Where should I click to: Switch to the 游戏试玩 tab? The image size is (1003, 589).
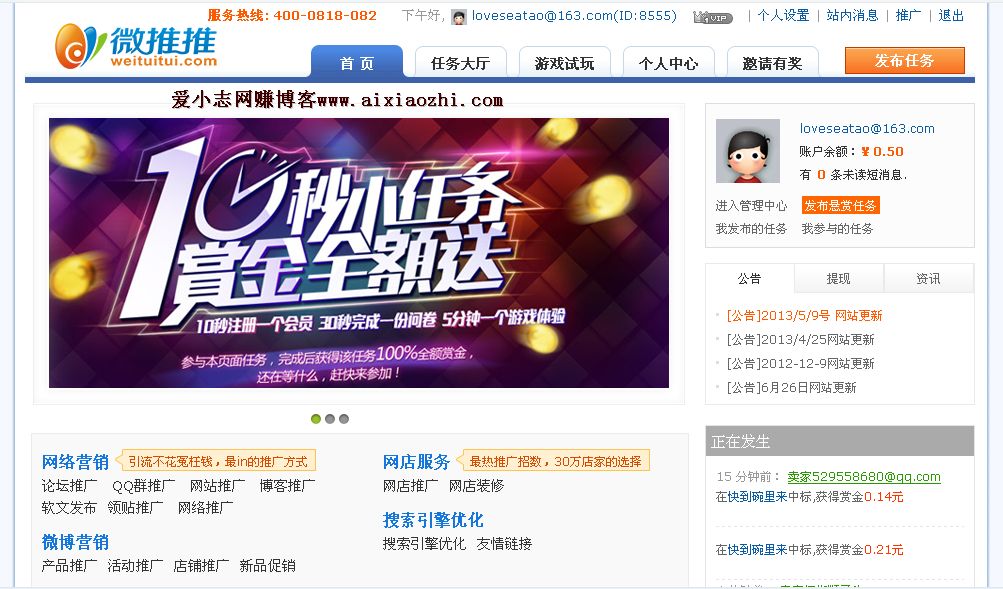click(564, 63)
